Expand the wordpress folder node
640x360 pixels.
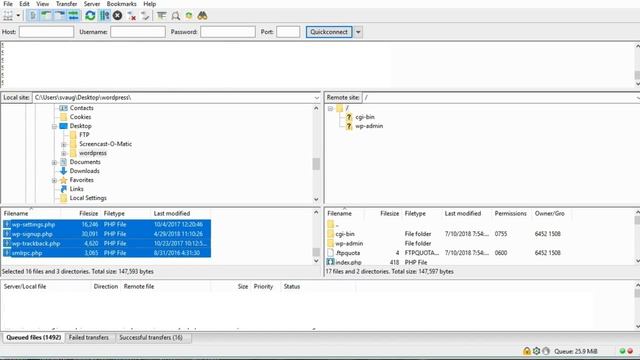point(64,153)
